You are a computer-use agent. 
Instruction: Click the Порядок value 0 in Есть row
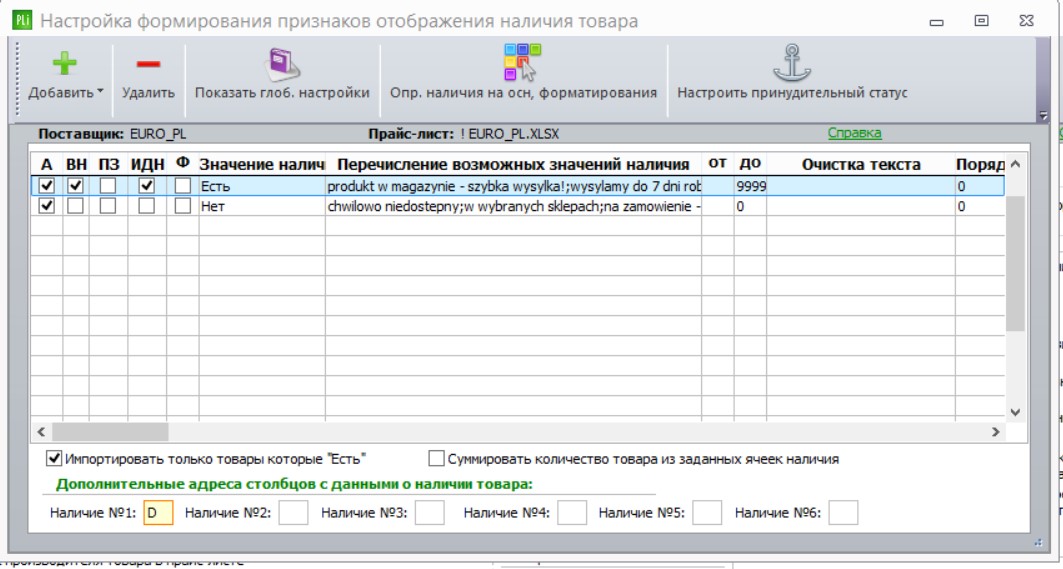click(x=979, y=186)
